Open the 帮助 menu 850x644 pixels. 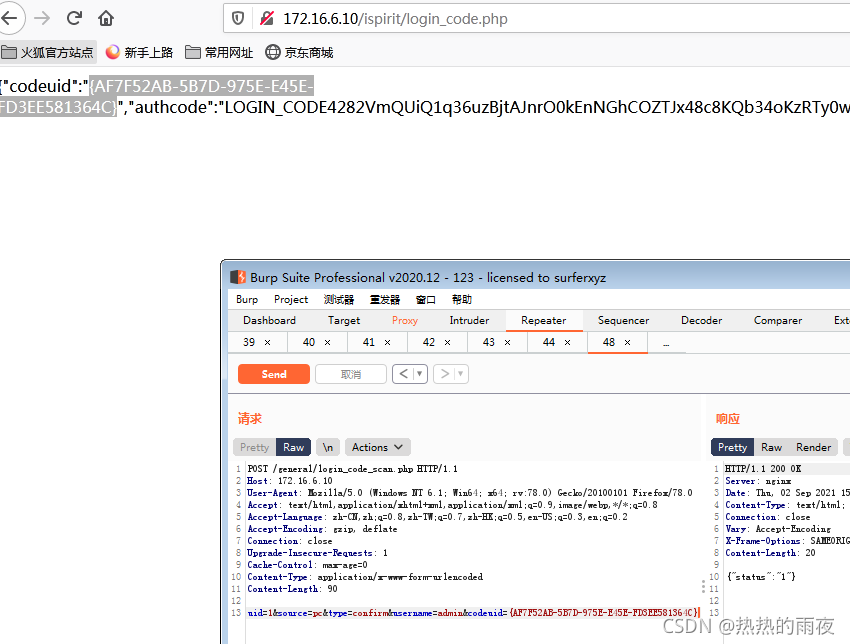pyautogui.click(x=462, y=299)
